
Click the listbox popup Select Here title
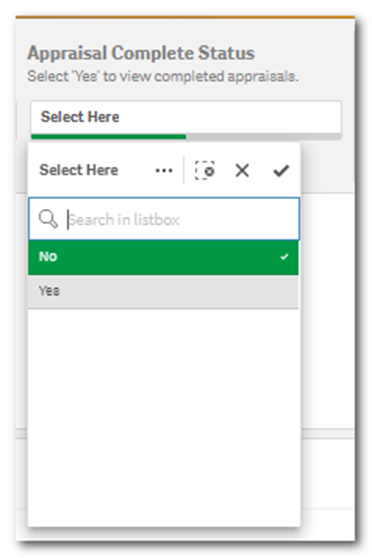[x=79, y=170]
